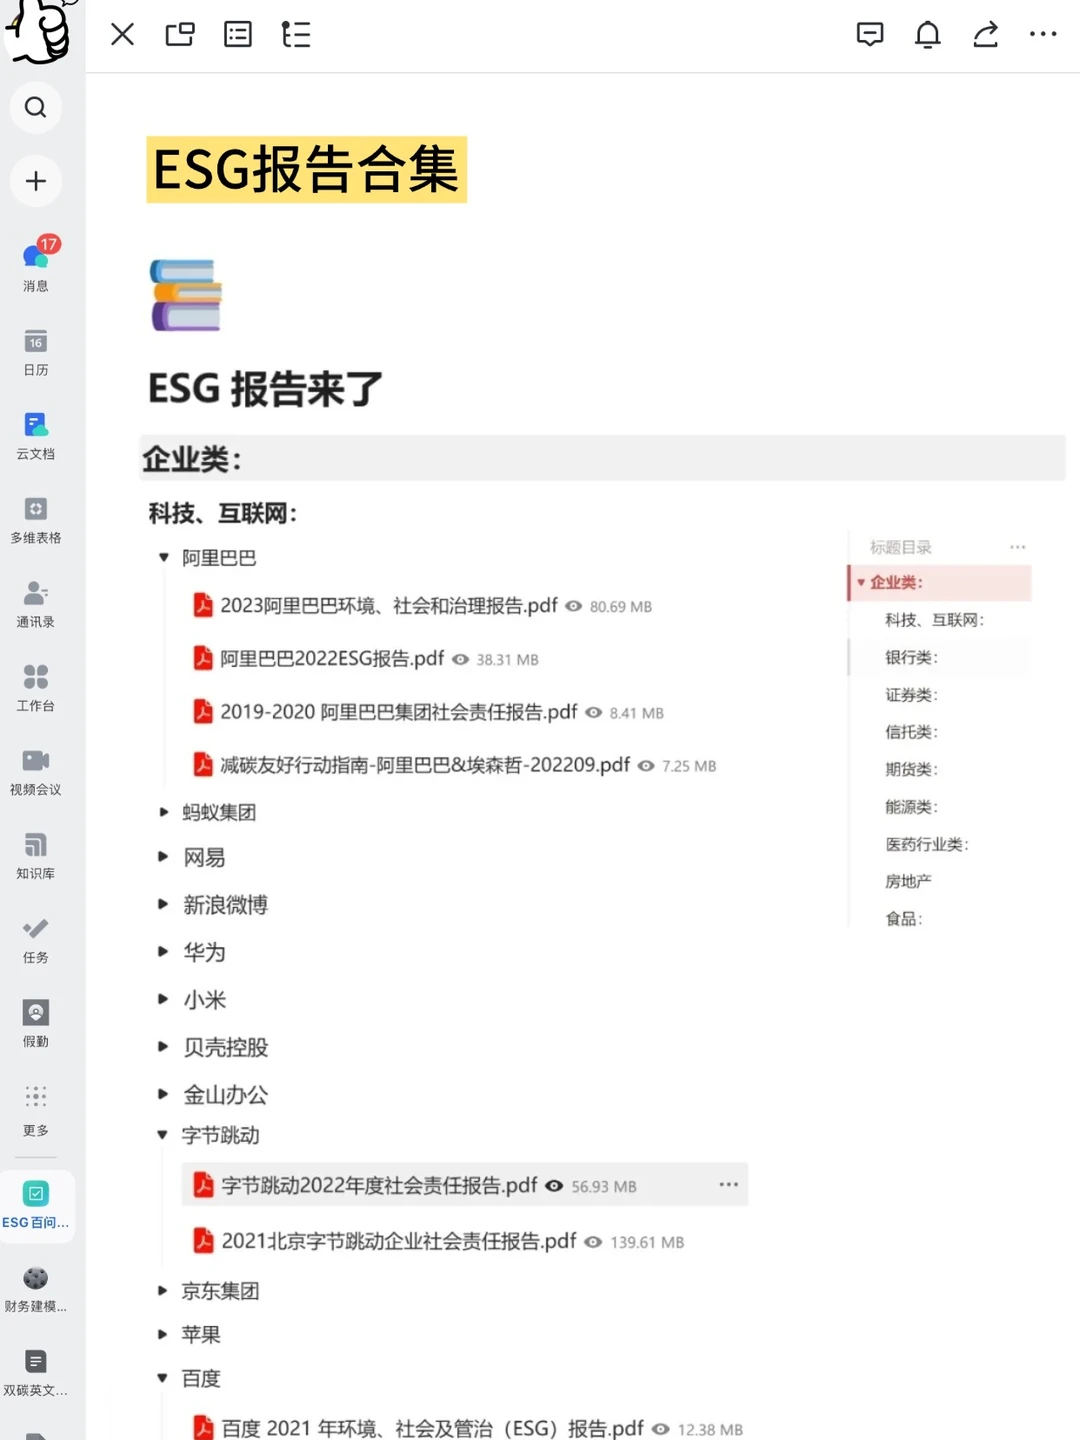Expand the 华为 section
This screenshot has height=1440, width=1080.
[163, 952]
